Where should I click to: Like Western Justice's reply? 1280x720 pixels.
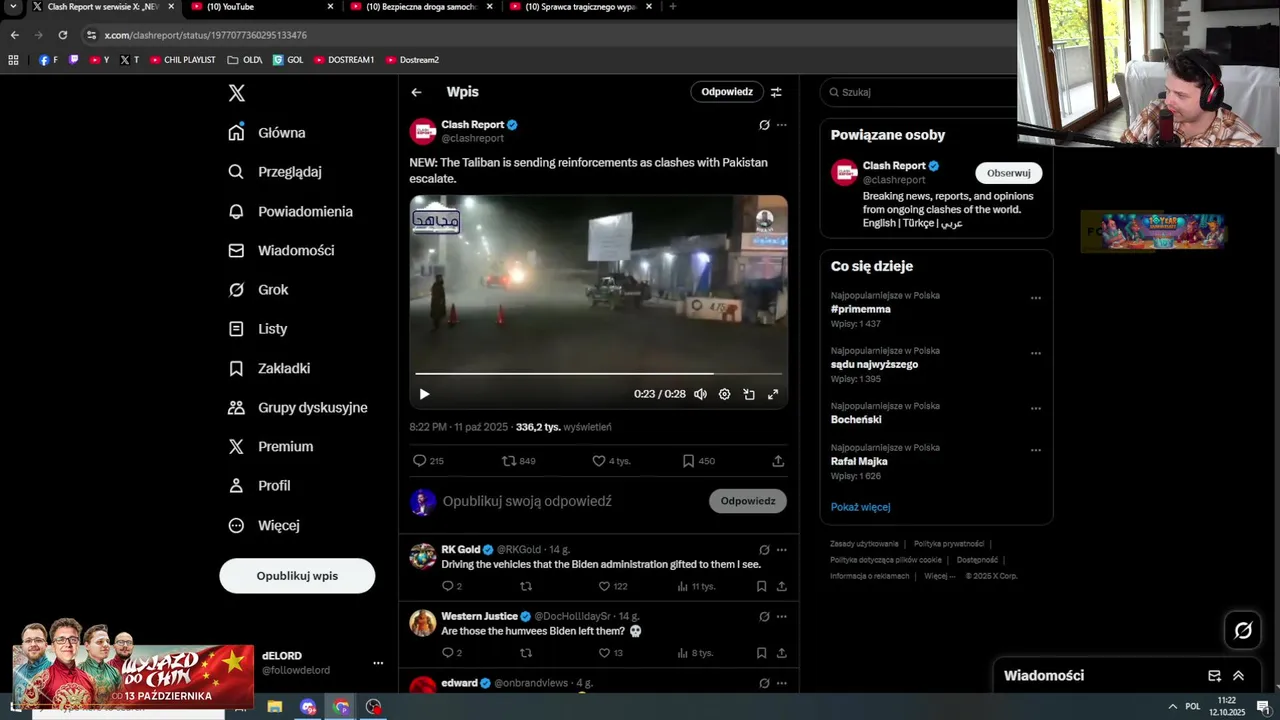pos(610,653)
